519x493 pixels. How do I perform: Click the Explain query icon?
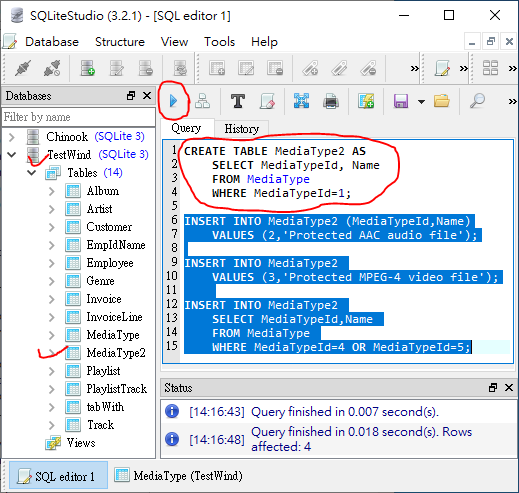[202, 101]
